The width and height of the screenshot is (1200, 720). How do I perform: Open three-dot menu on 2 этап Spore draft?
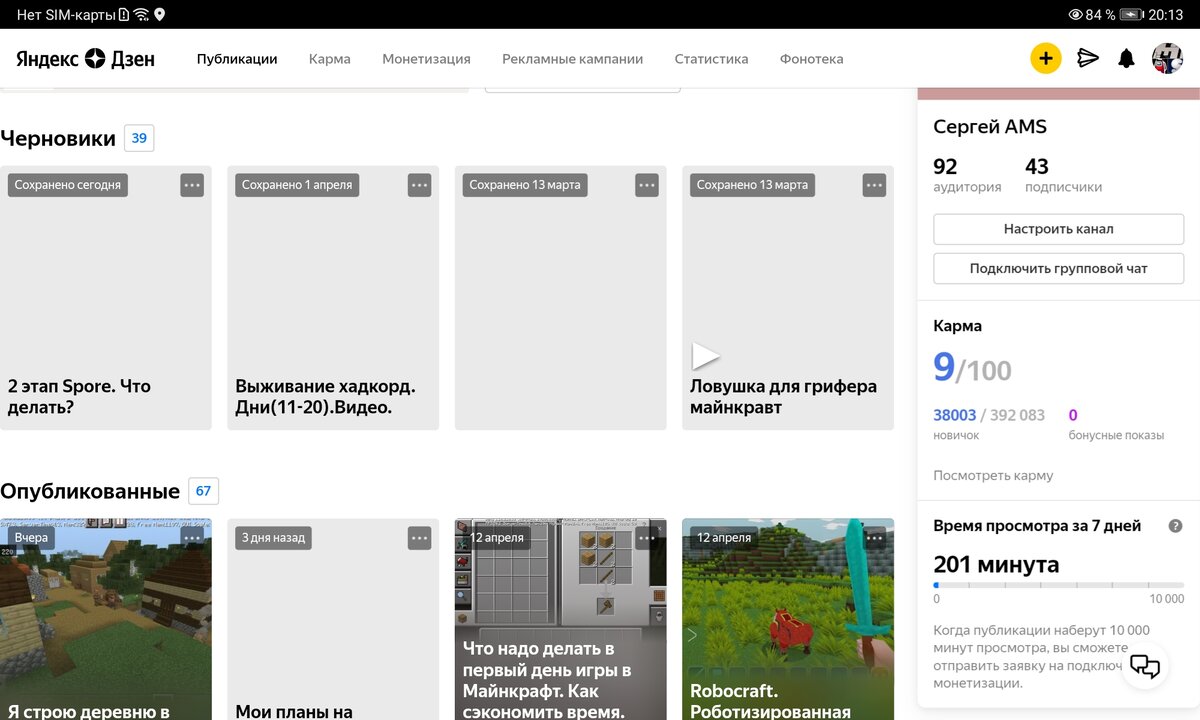(192, 185)
